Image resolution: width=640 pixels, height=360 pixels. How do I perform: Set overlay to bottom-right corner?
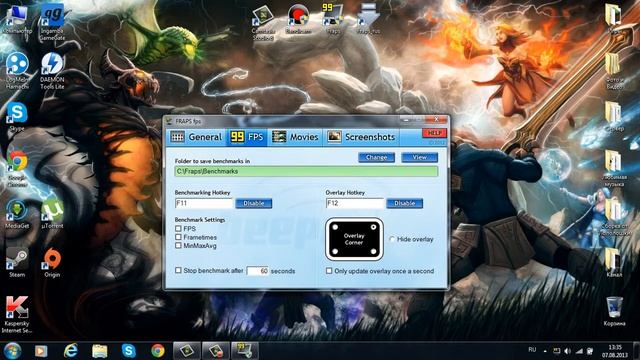coord(373,251)
